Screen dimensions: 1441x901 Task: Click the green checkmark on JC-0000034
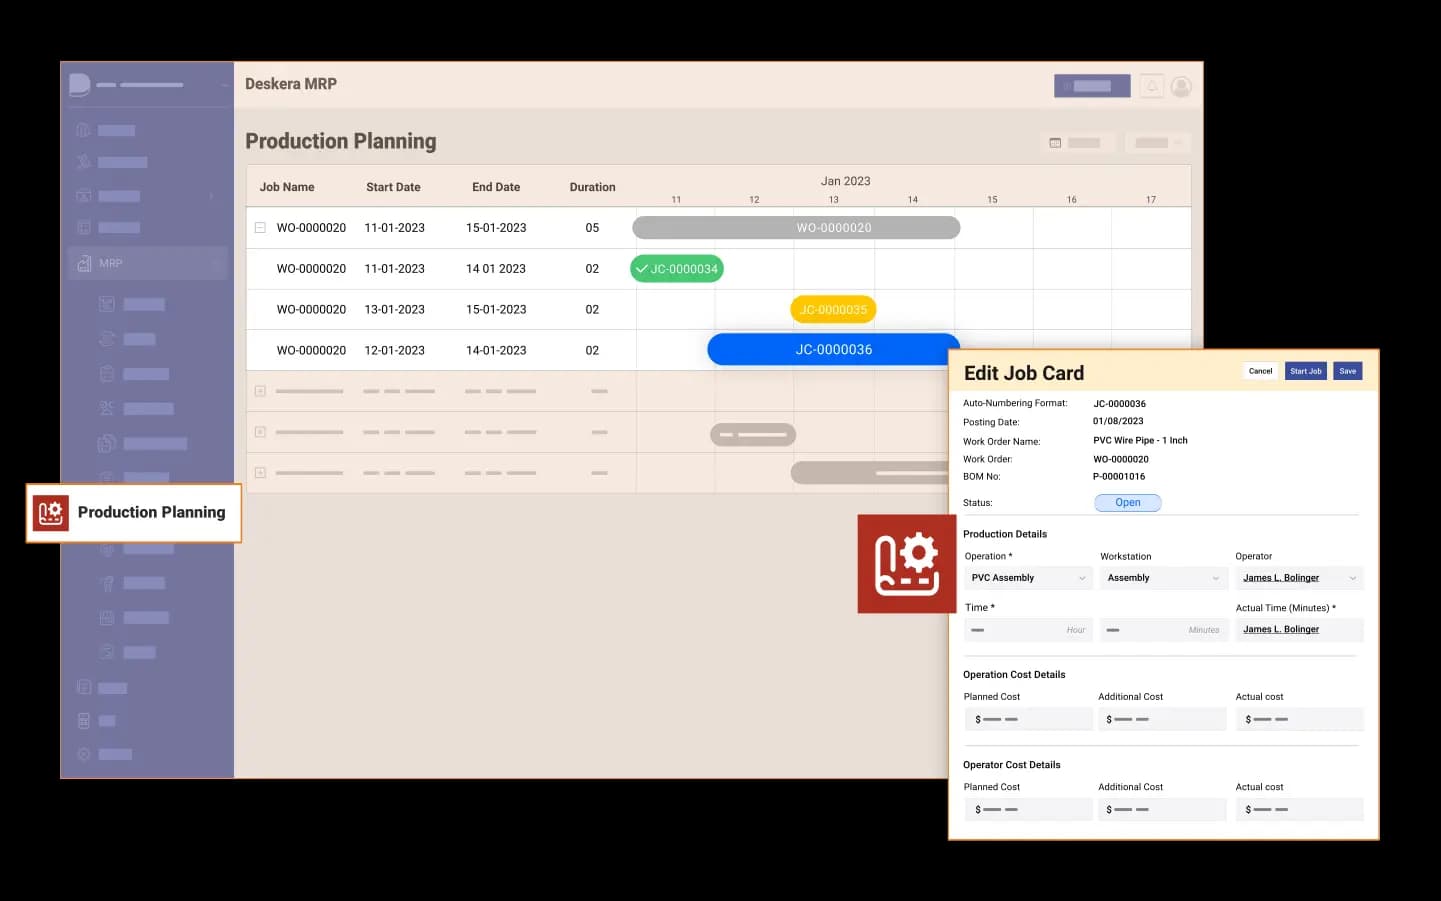642,269
